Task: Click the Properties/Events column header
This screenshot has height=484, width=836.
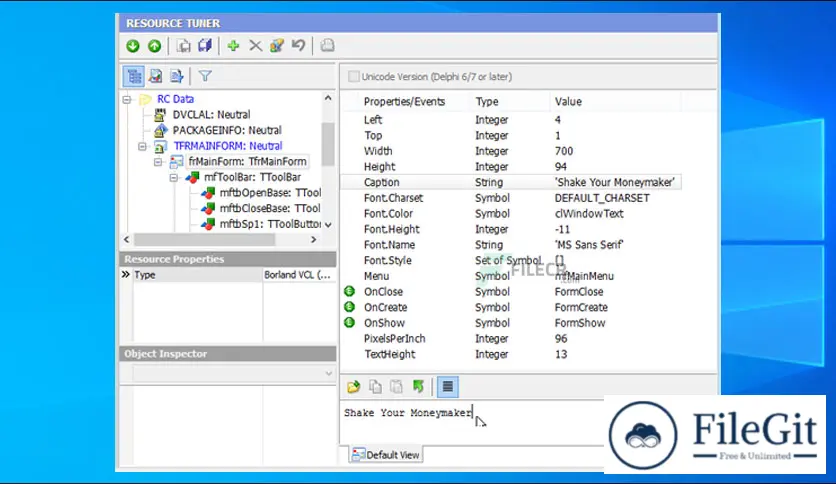Action: (405, 101)
